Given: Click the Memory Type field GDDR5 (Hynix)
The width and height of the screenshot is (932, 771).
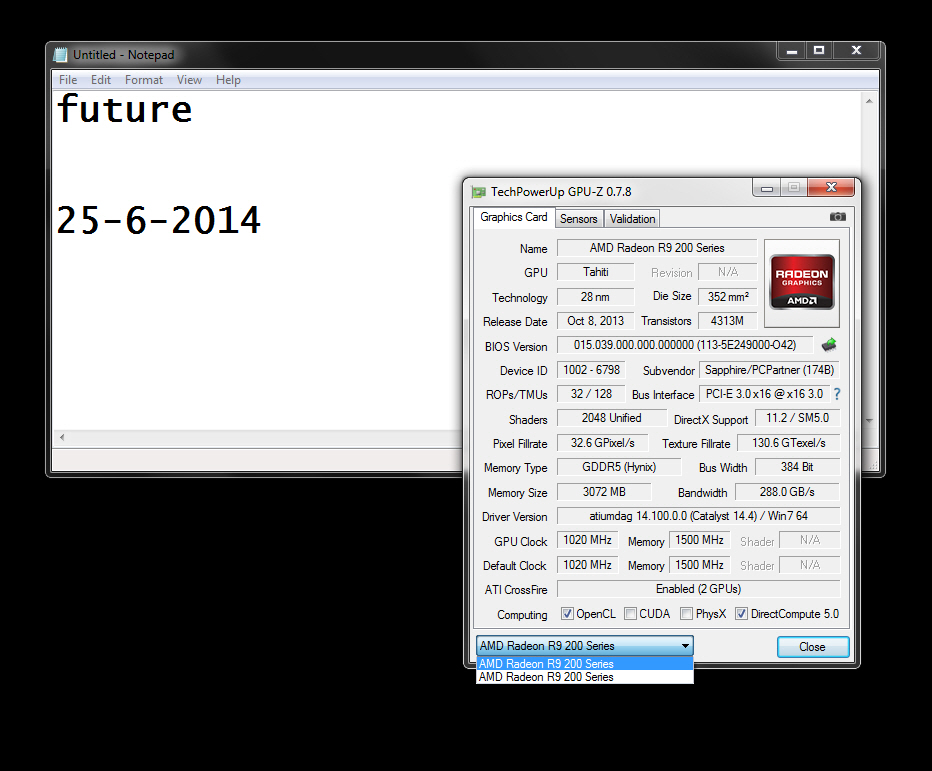Looking at the screenshot, I should coord(619,467).
